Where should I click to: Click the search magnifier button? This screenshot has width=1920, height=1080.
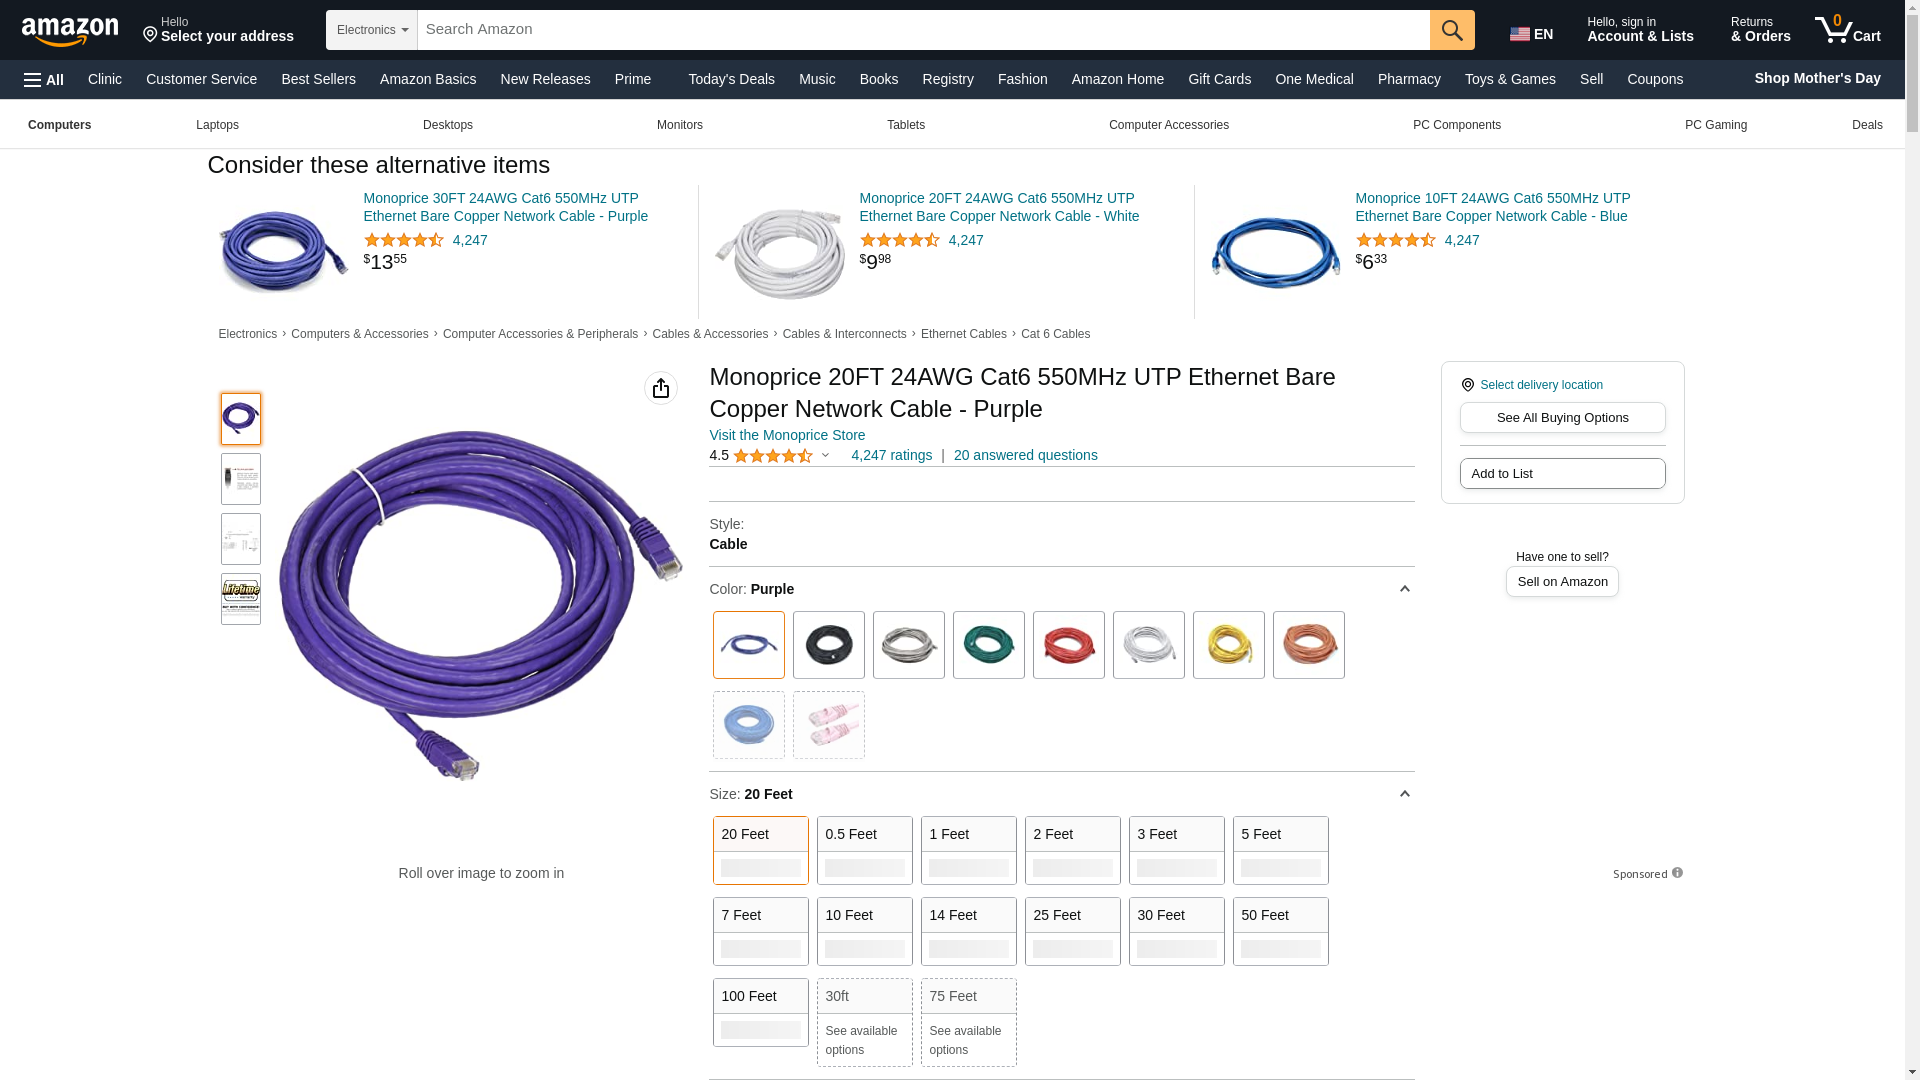click(1451, 30)
